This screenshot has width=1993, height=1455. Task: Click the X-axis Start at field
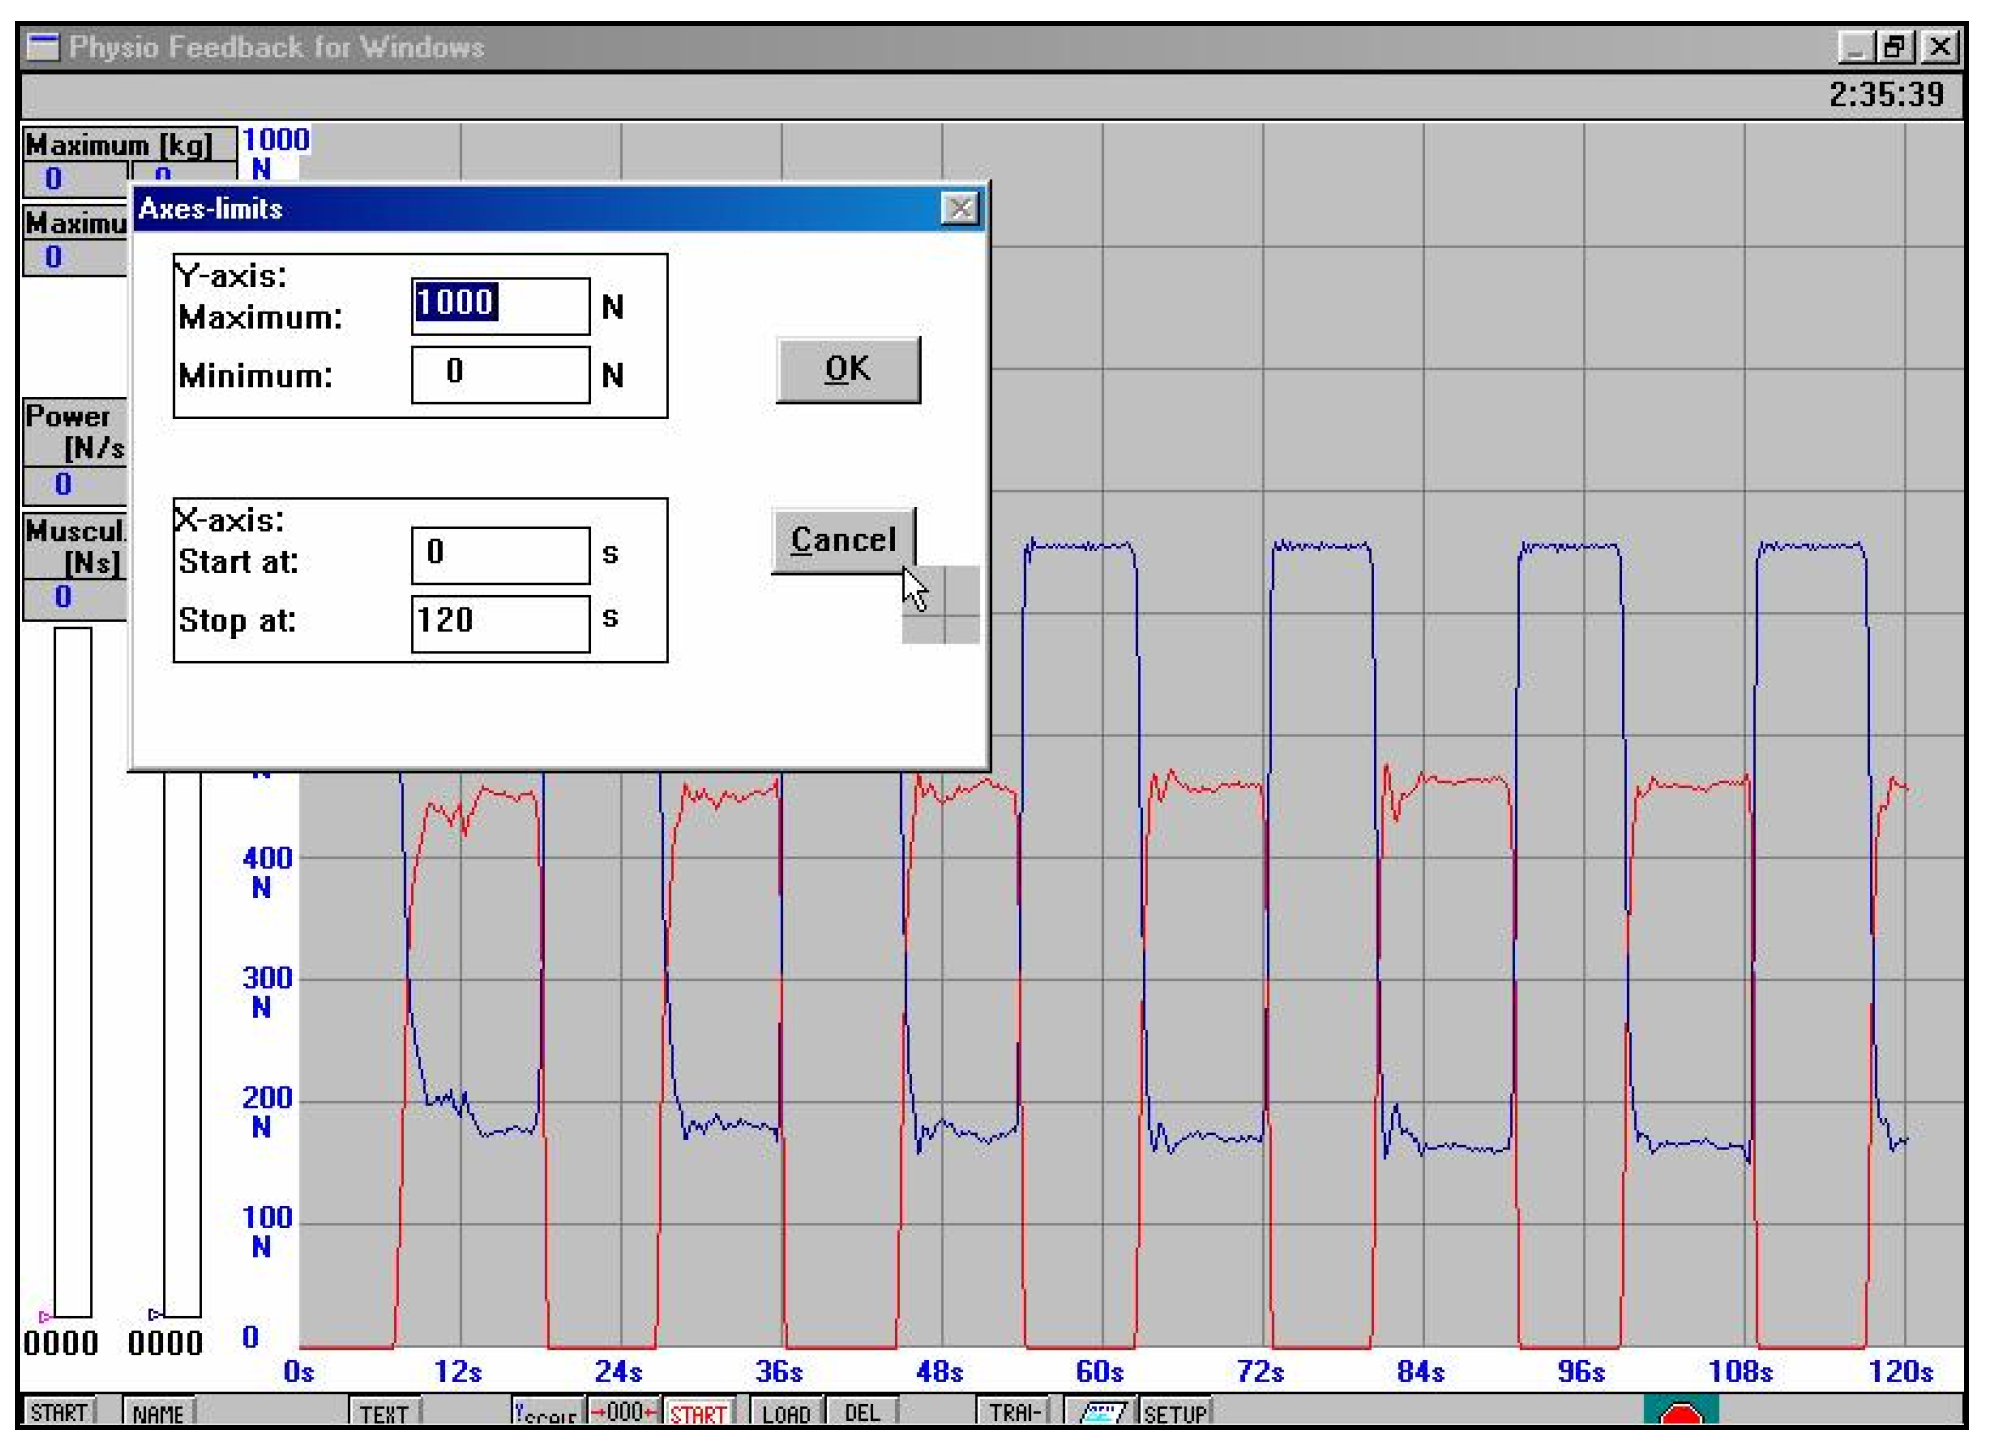(500, 555)
